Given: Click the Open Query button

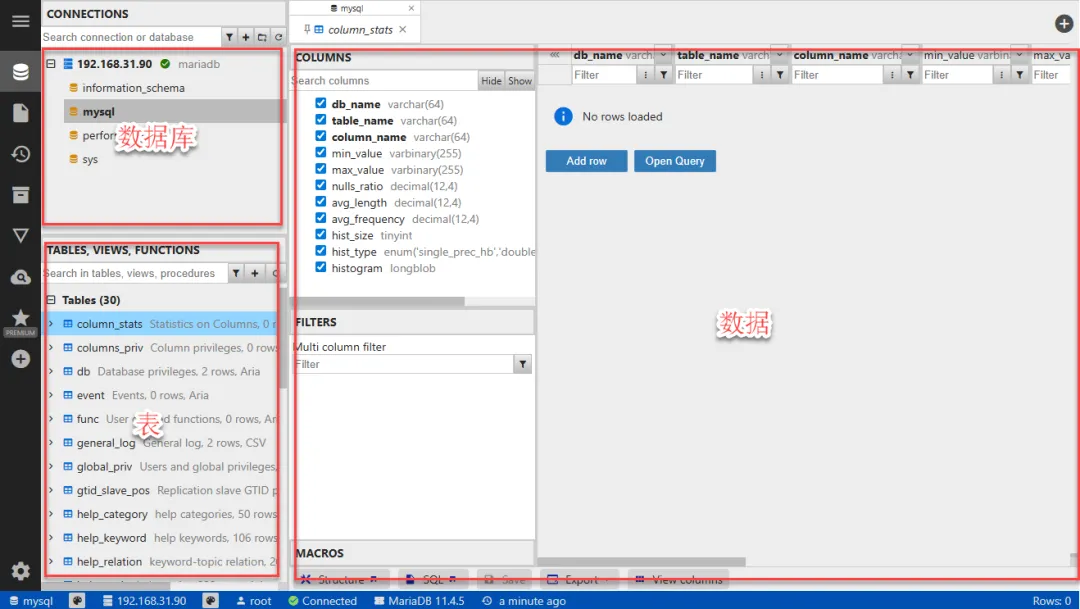Looking at the screenshot, I should click(675, 161).
